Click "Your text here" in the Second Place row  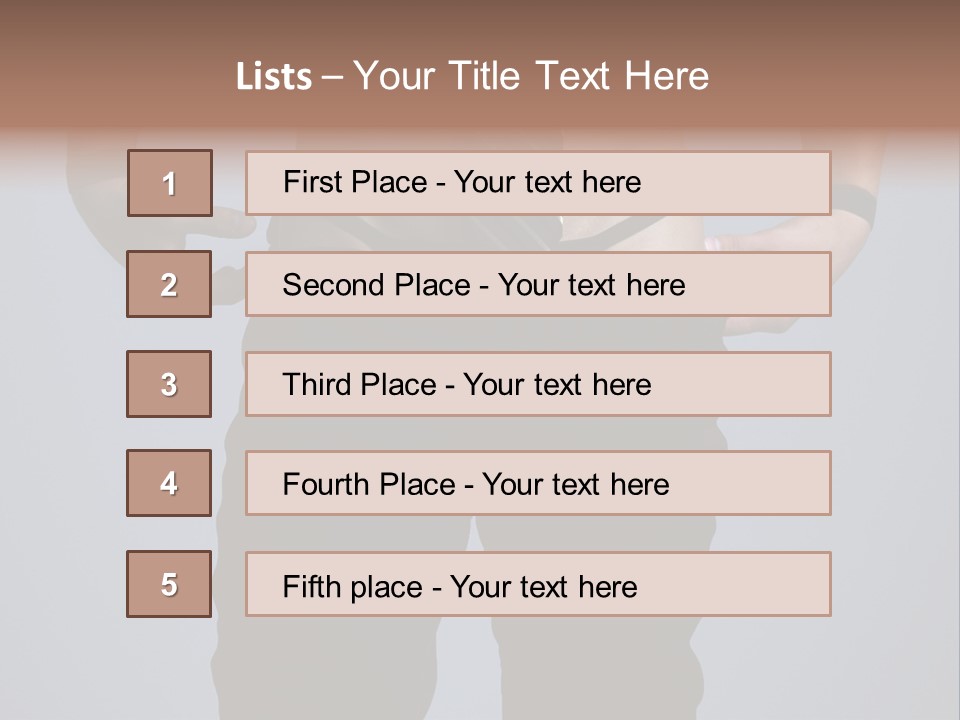pyautogui.click(x=591, y=285)
